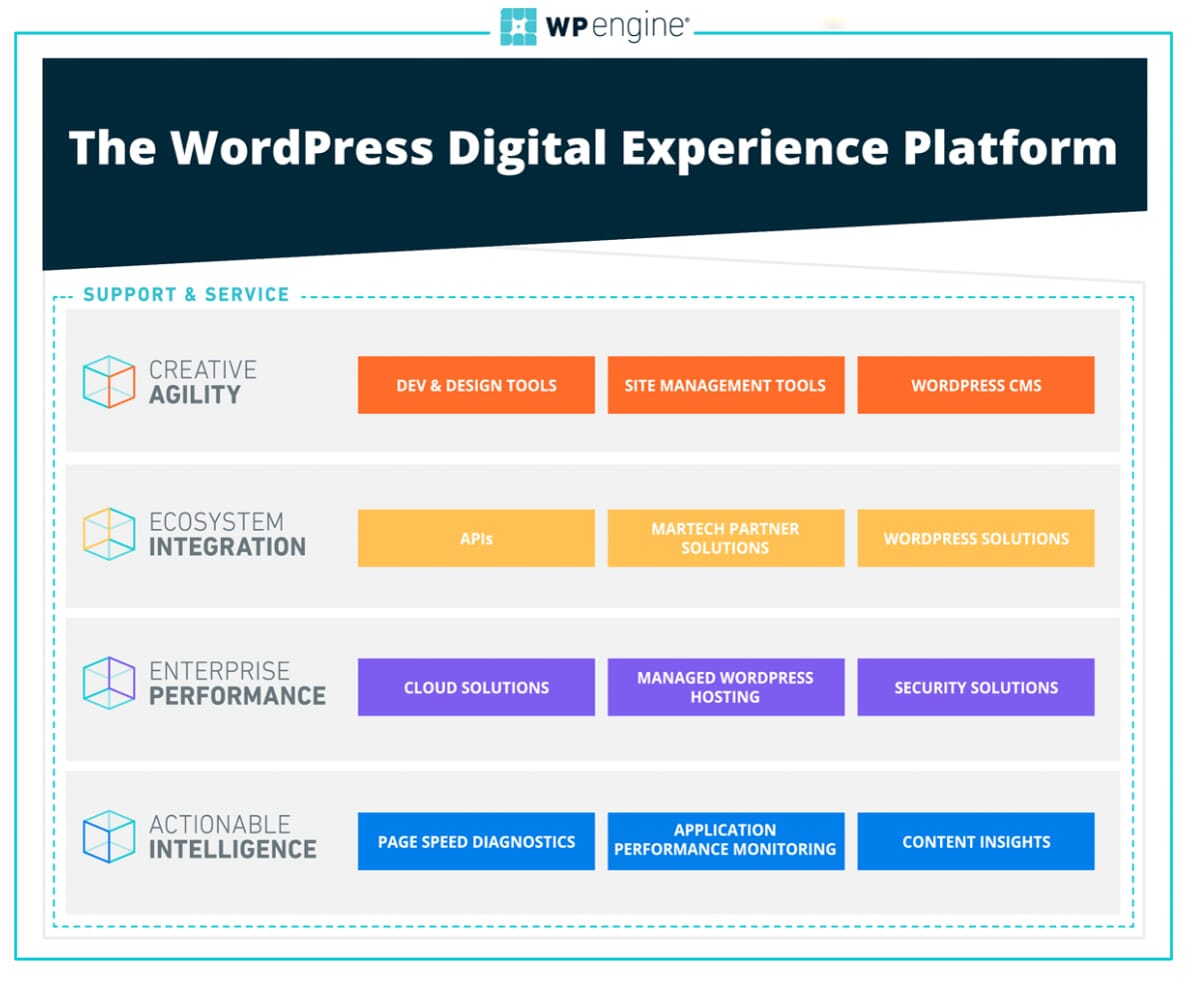Click the Enterprise Performance label
1195x983 pixels.
tap(237, 684)
